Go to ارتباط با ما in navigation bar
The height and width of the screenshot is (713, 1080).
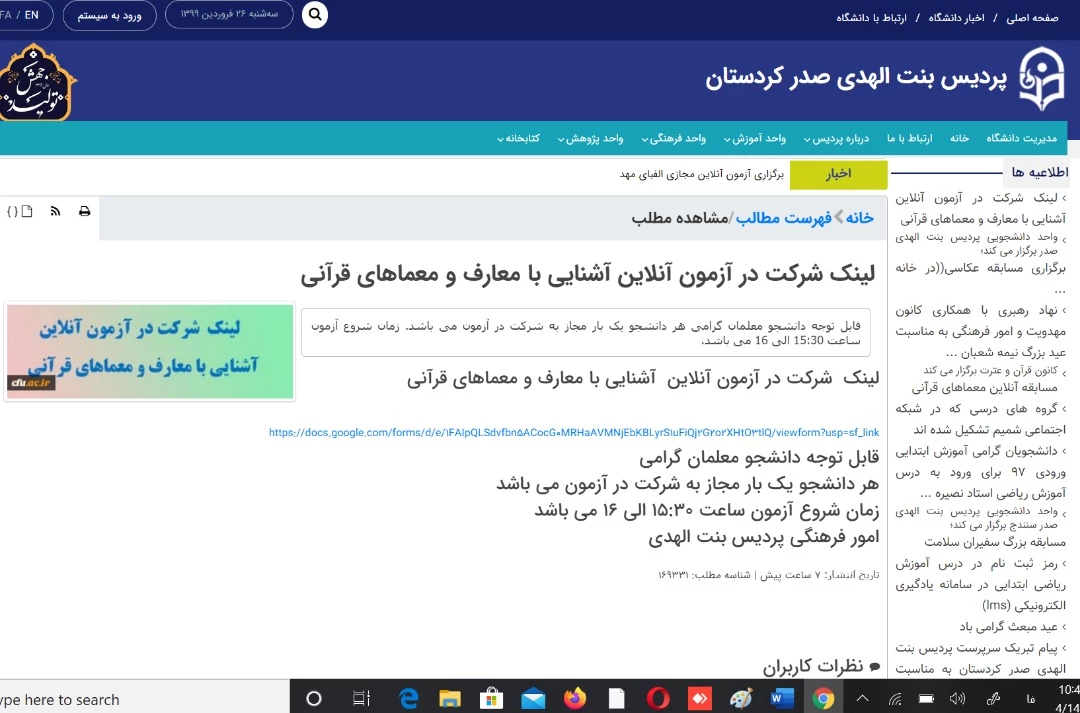[915, 138]
